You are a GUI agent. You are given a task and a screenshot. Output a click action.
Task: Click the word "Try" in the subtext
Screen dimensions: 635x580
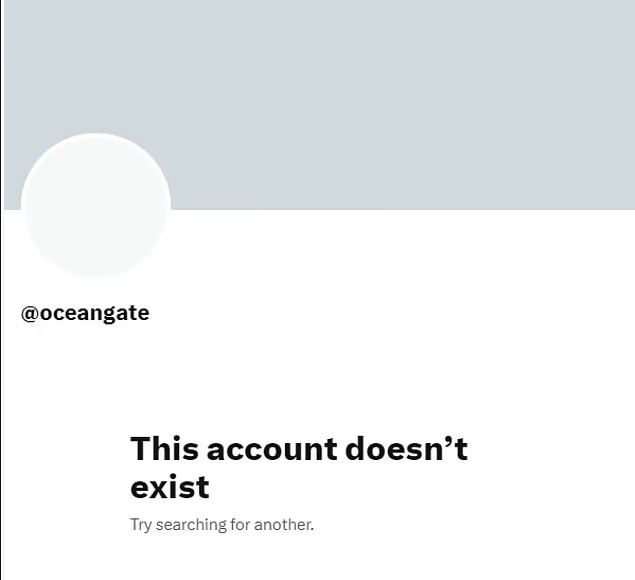[141, 525]
